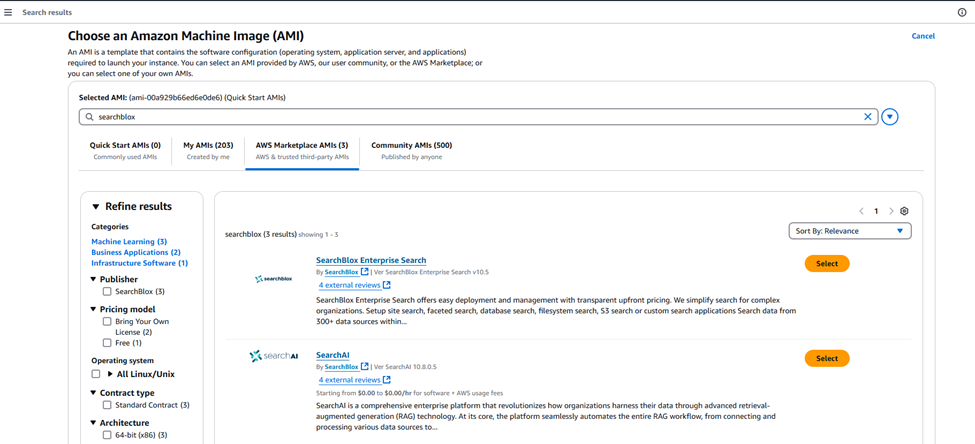Open 4 external reviews for Enterprise Search
This screenshot has height=444, width=975.
(x=349, y=285)
